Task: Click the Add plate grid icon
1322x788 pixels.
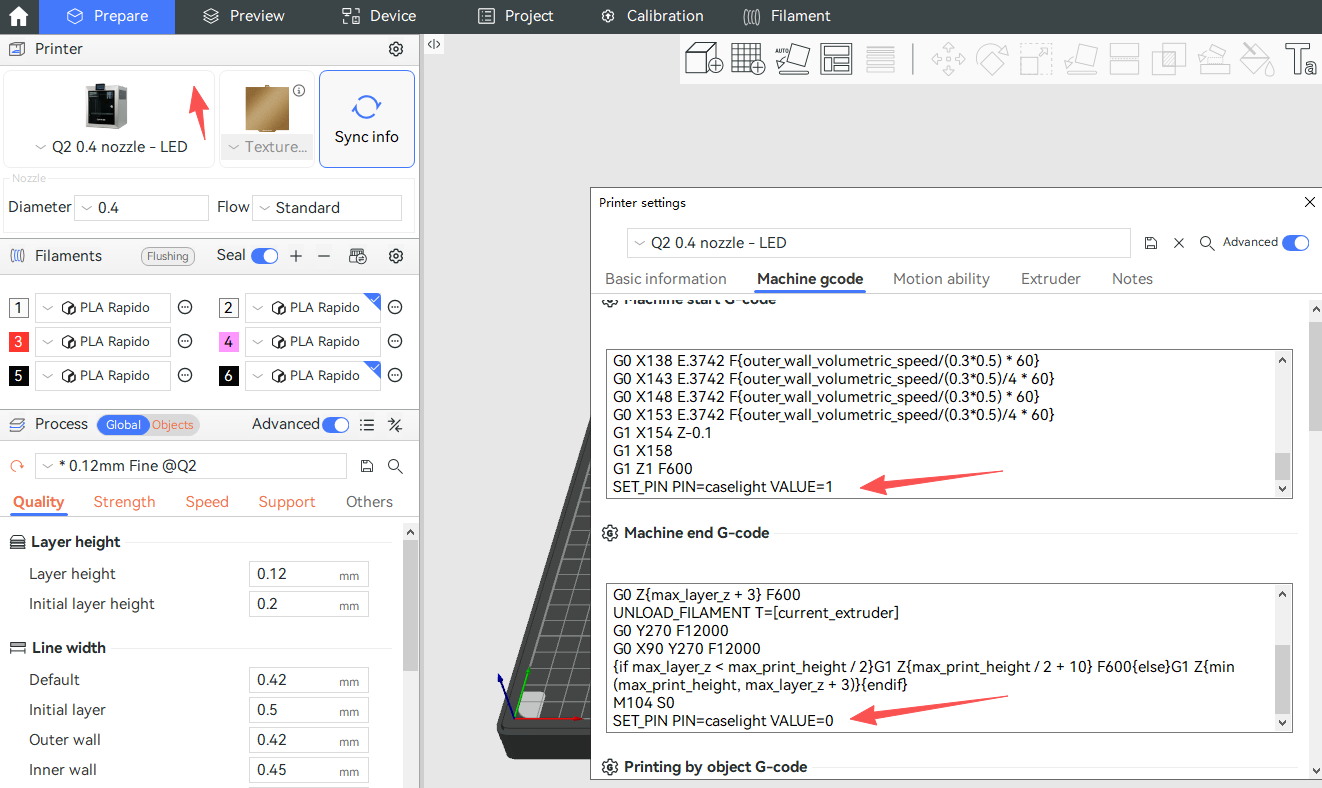Action: 747,58
